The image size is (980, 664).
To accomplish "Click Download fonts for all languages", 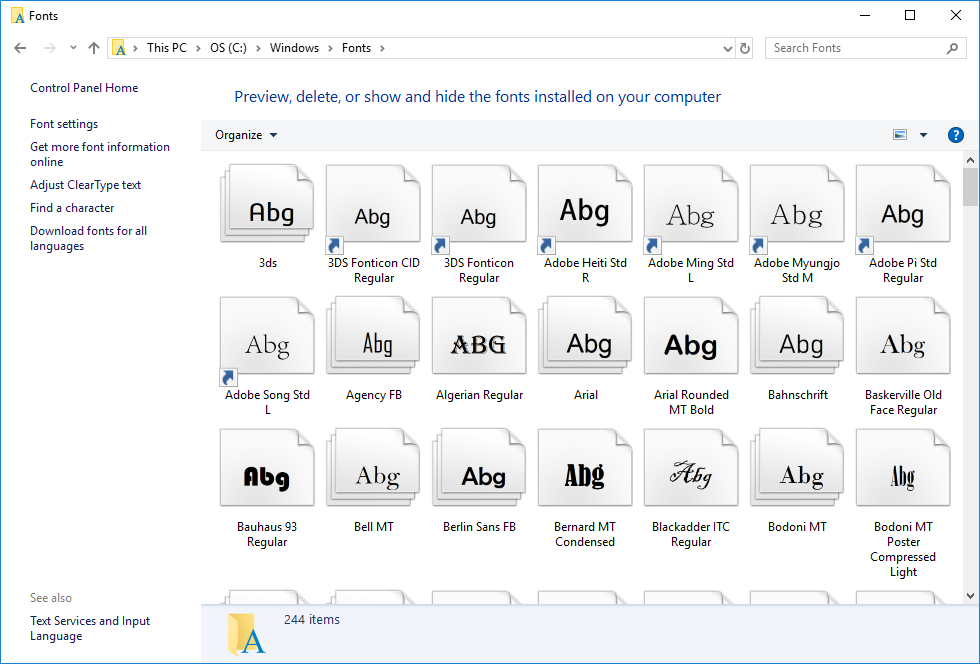I will [89, 238].
